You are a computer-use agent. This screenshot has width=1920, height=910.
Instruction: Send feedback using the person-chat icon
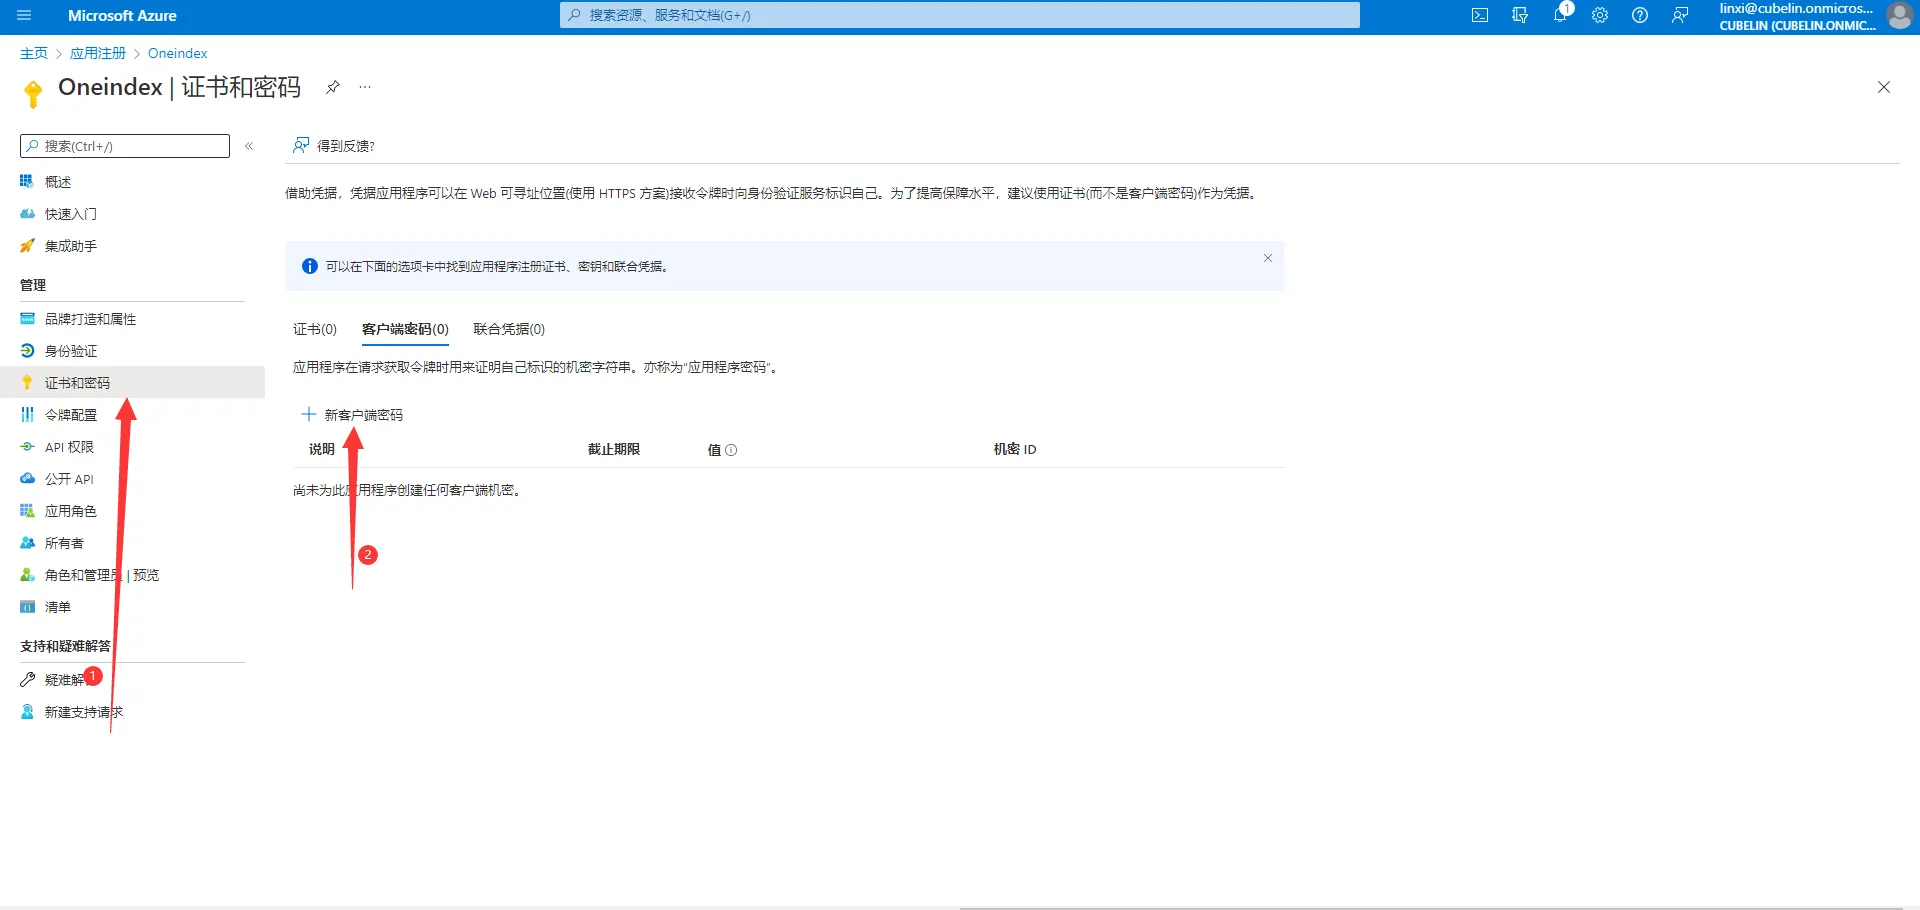(x=1680, y=15)
